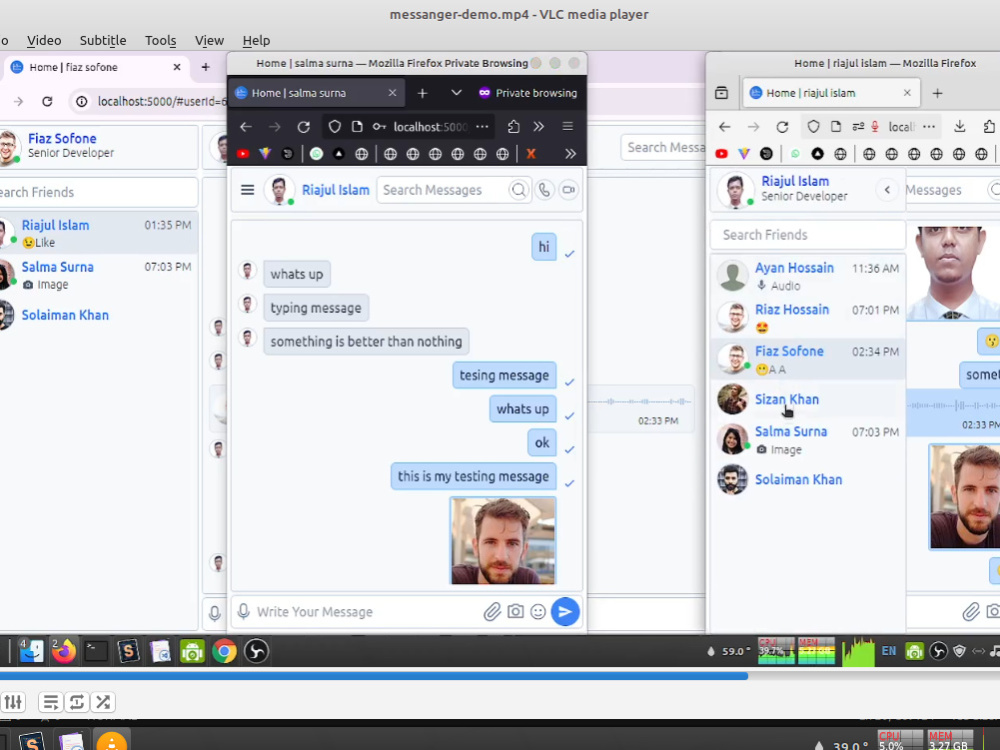Viewport: 1000px width, 750px height.
Task: Show more bookmarks chevron in the private window
Action: click(x=570, y=154)
